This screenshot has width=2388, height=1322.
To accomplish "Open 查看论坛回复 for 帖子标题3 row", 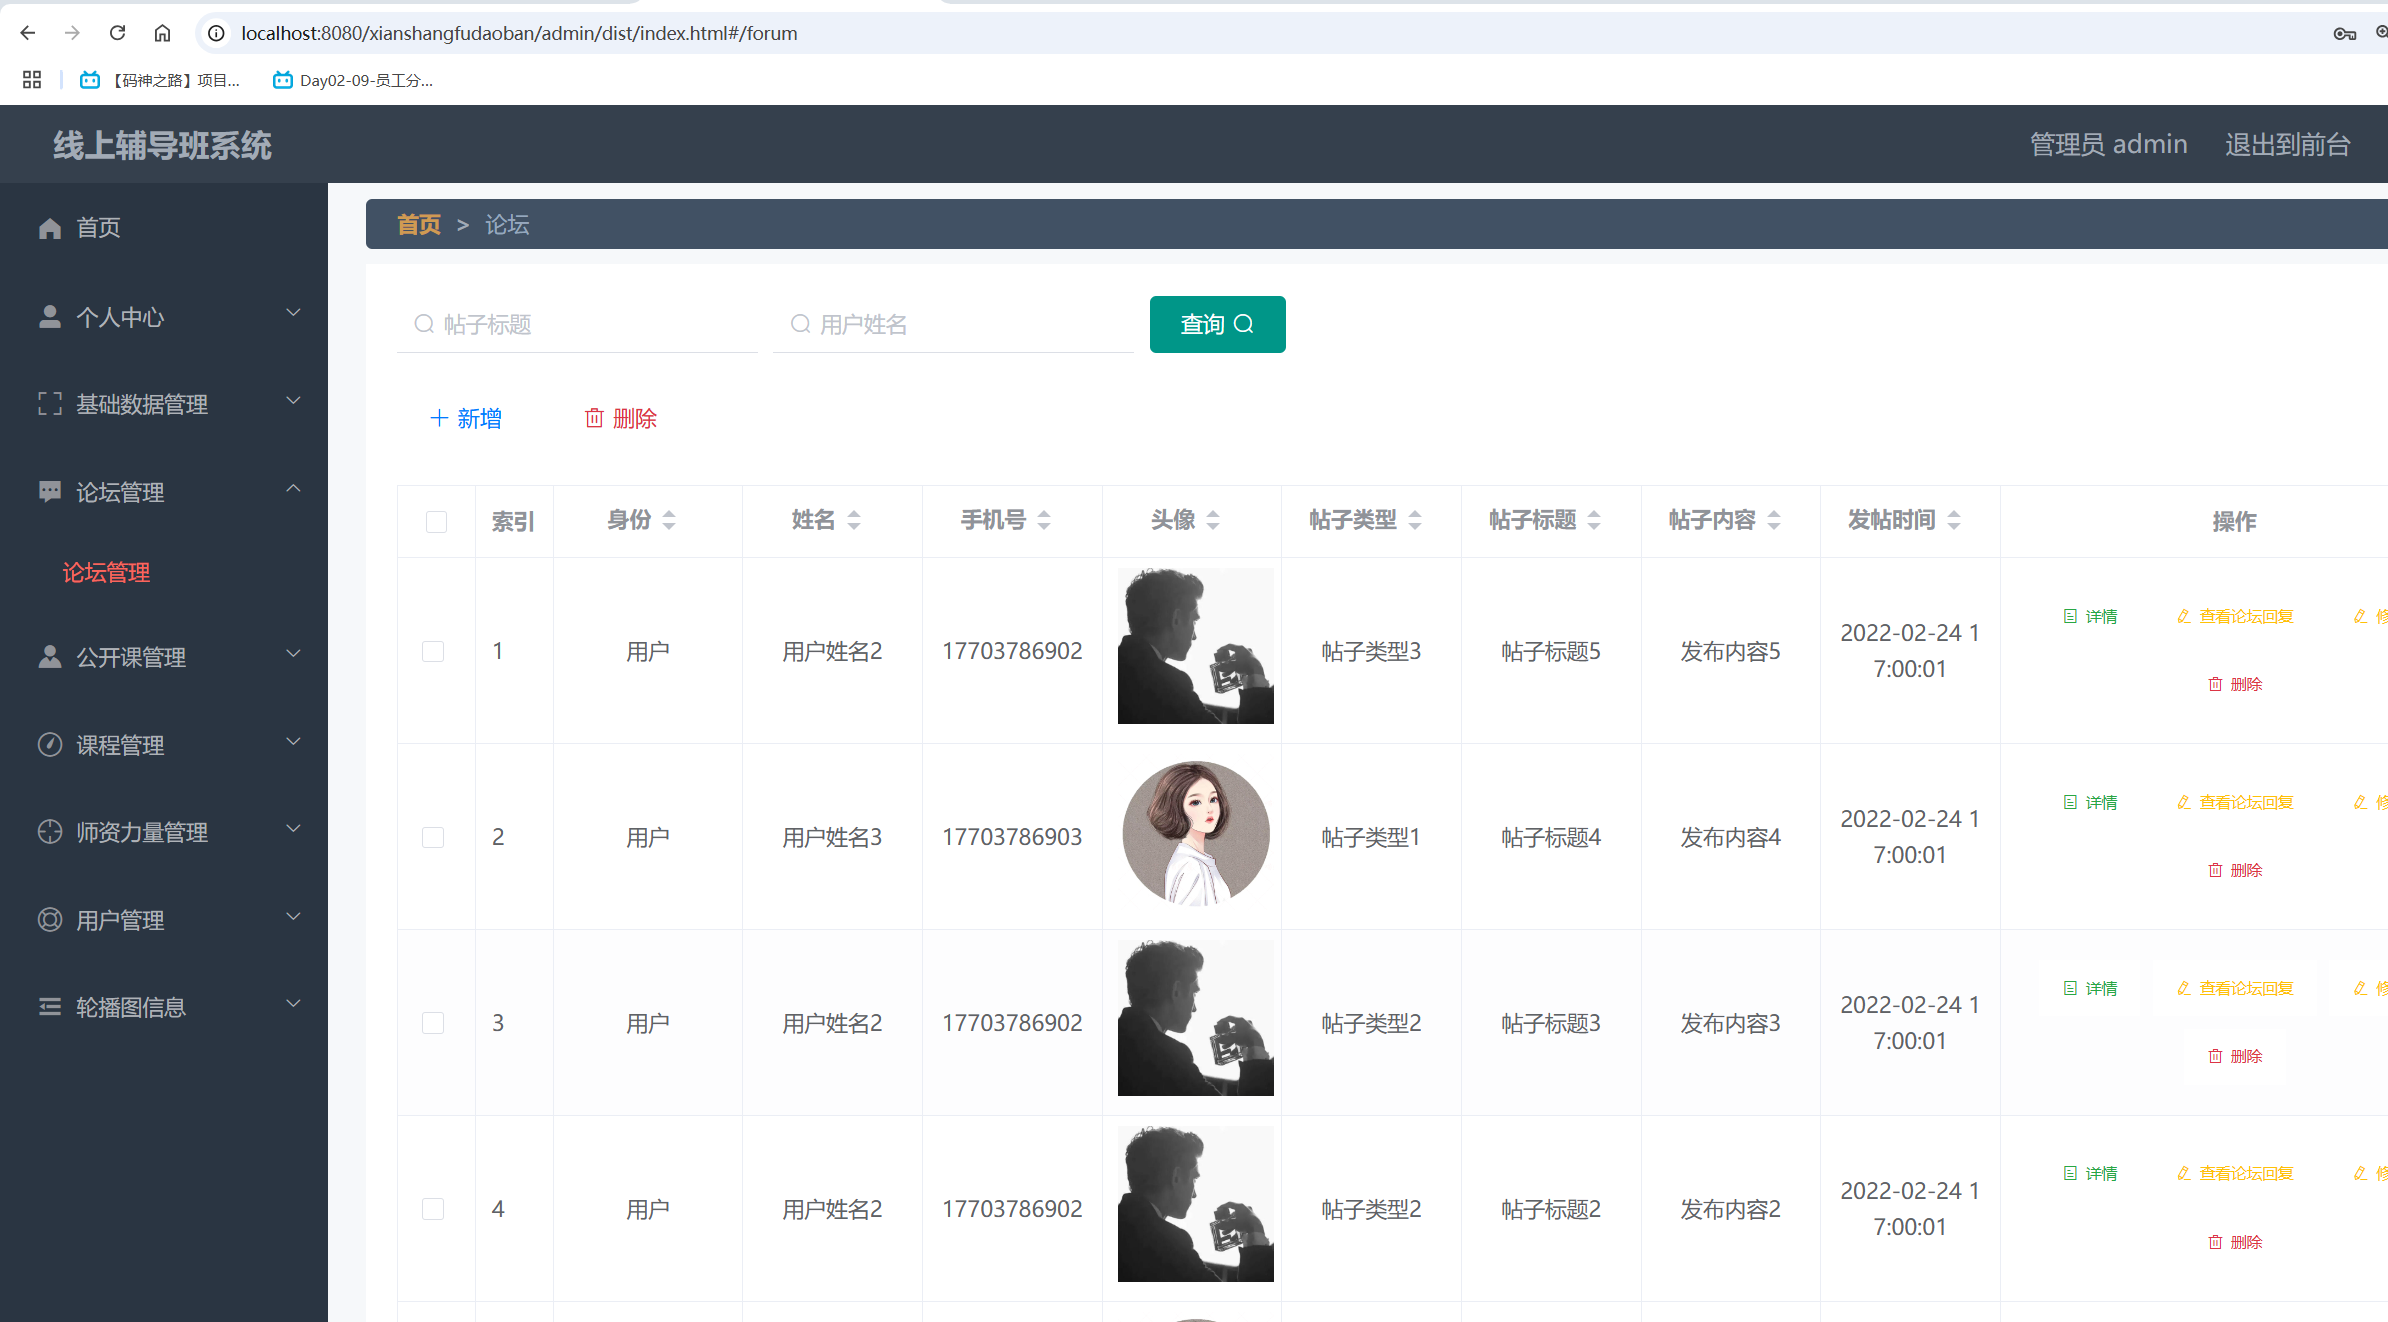I will click(2235, 988).
